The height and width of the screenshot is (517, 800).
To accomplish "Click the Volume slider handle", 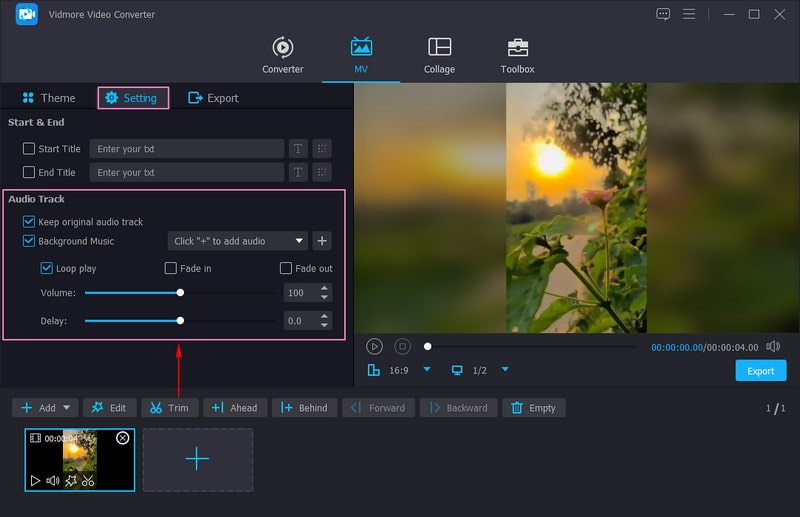I will [x=180, y=293].
